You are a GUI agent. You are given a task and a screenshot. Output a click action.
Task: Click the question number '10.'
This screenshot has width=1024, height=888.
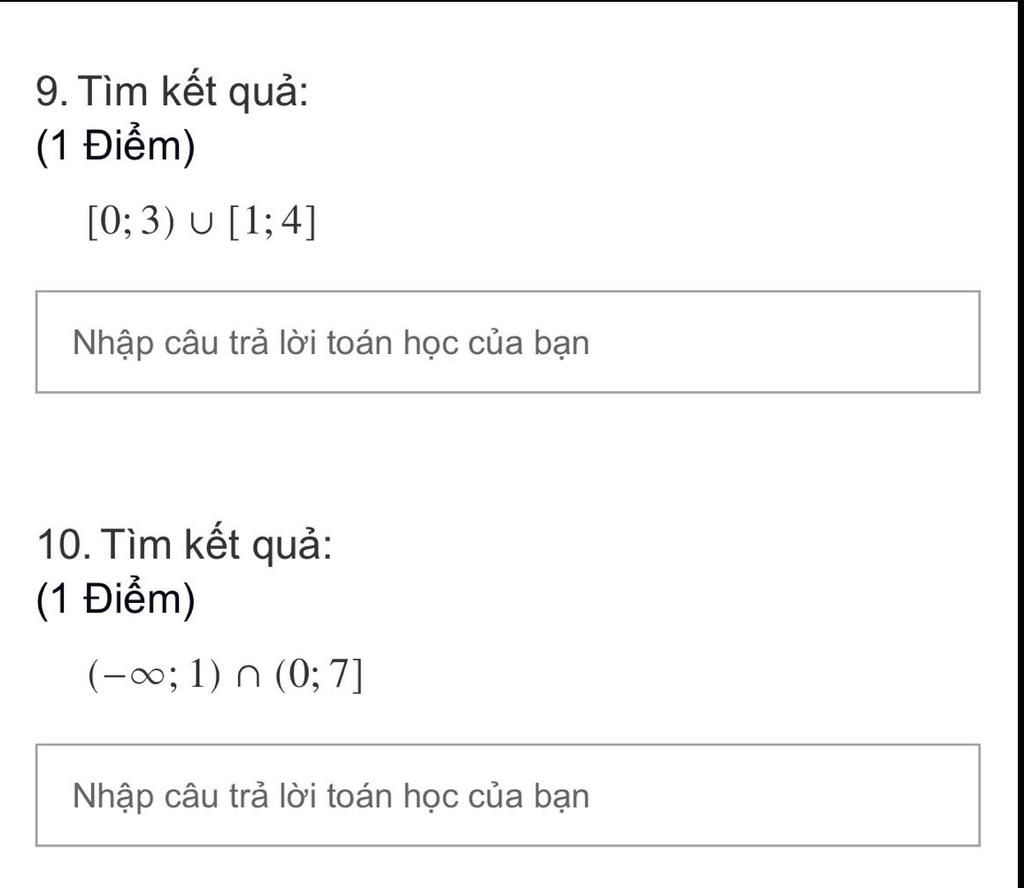tap(64, 545)
